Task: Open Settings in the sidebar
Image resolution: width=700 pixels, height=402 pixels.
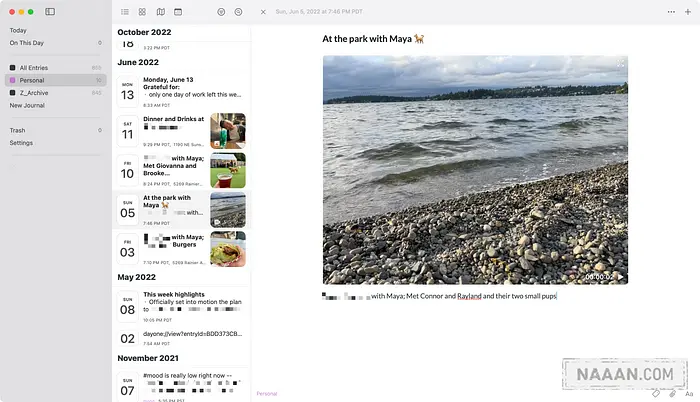Action: [21, 143]
